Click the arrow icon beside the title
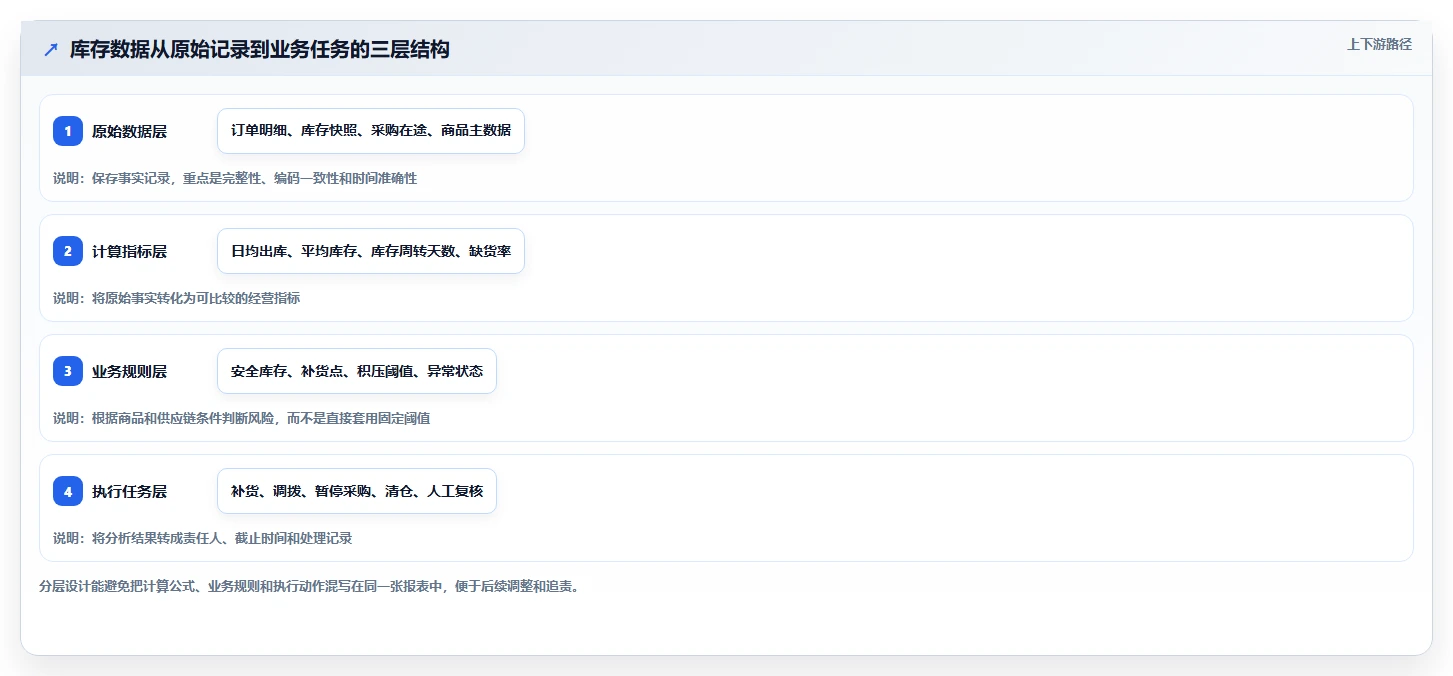The height and width of the screenshot is (676, 1453). (x=51, y=49)
